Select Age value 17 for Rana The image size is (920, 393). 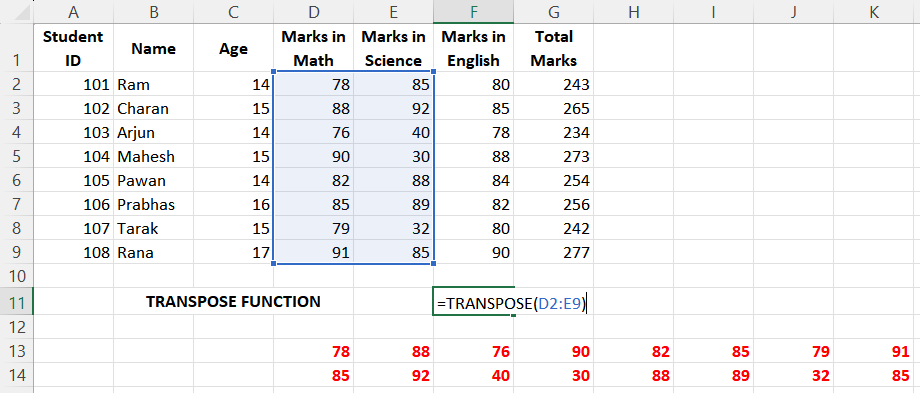pos(234,252)
